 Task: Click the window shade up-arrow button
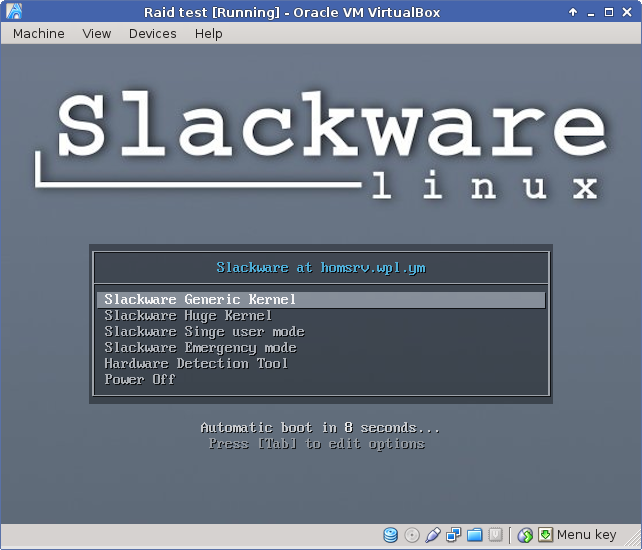573,12
